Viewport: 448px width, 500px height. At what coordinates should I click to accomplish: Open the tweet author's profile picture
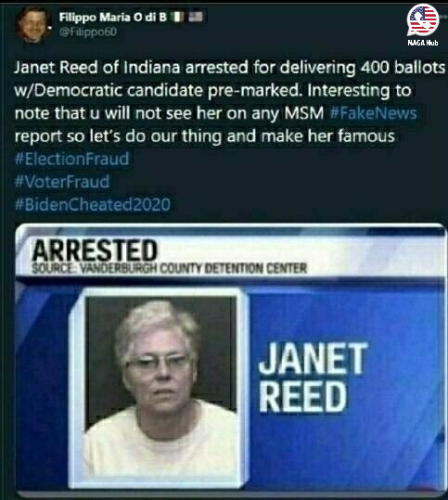coord(34,24)
